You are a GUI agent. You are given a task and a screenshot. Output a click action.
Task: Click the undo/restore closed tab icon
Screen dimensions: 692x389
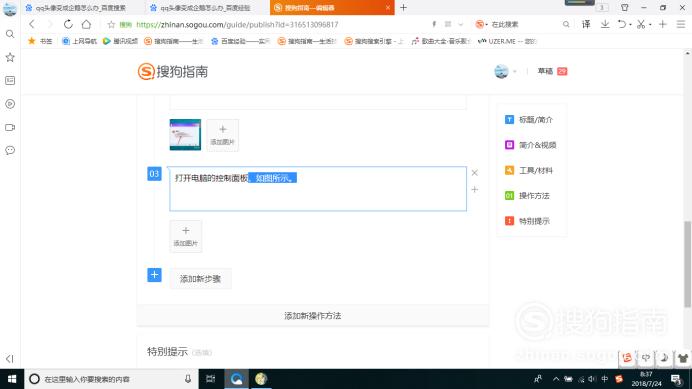(622, 24)
